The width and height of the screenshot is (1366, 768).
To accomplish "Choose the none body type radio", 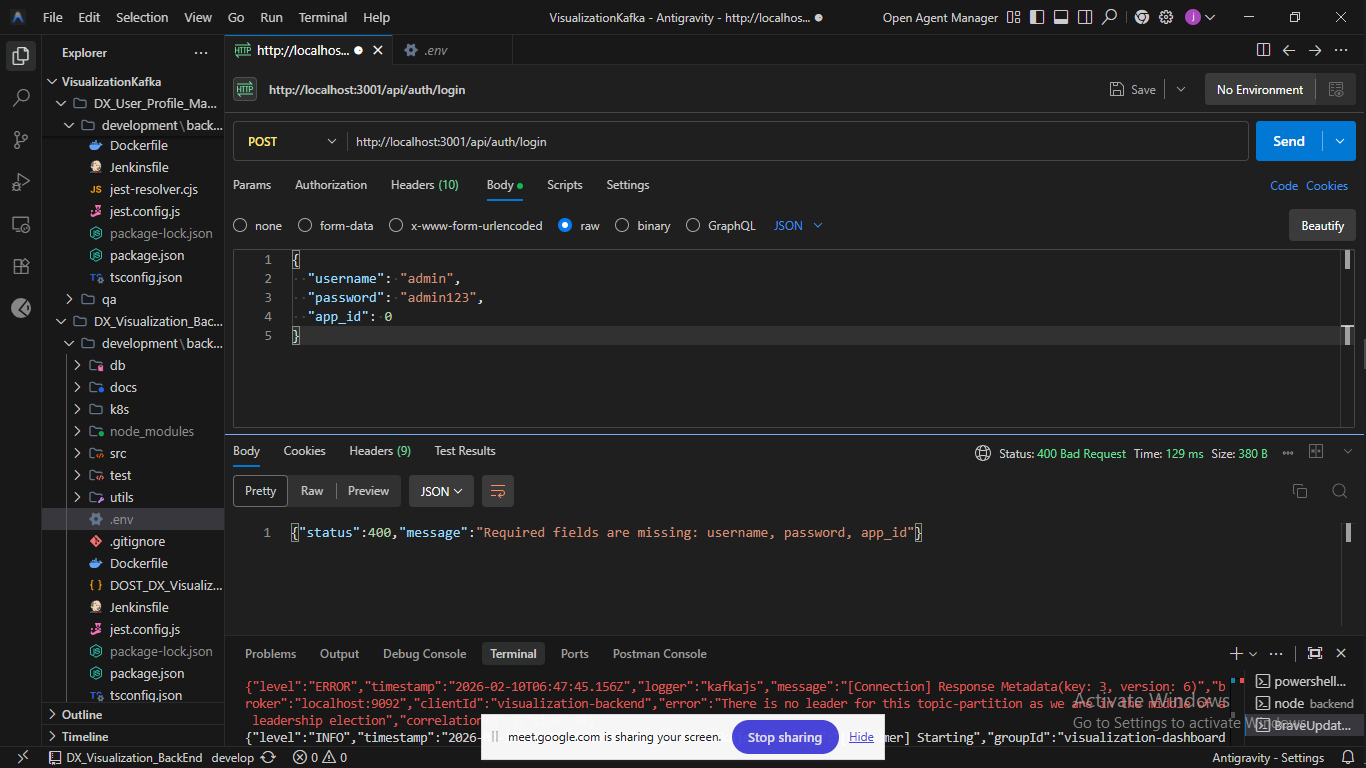I will 240,226.
